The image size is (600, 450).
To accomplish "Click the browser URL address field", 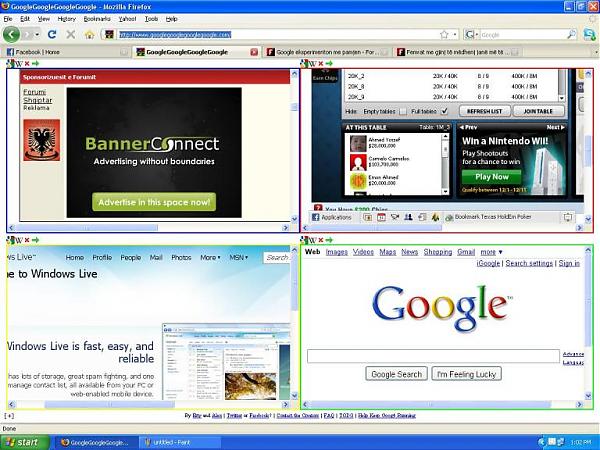I will point(278,35).
